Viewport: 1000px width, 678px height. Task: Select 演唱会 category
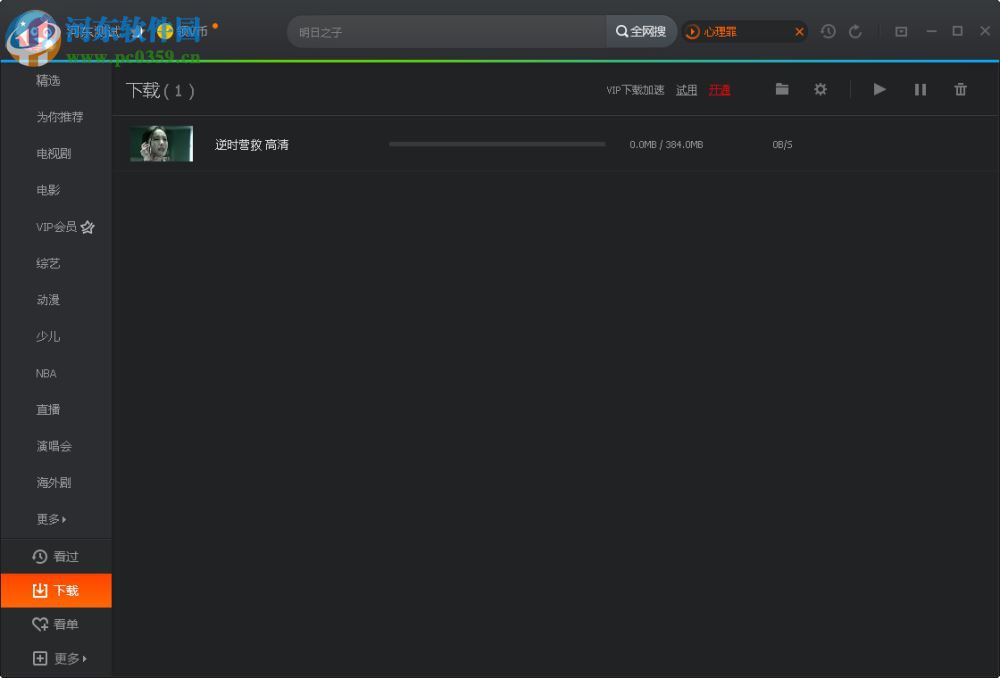(x=54, y=446)
